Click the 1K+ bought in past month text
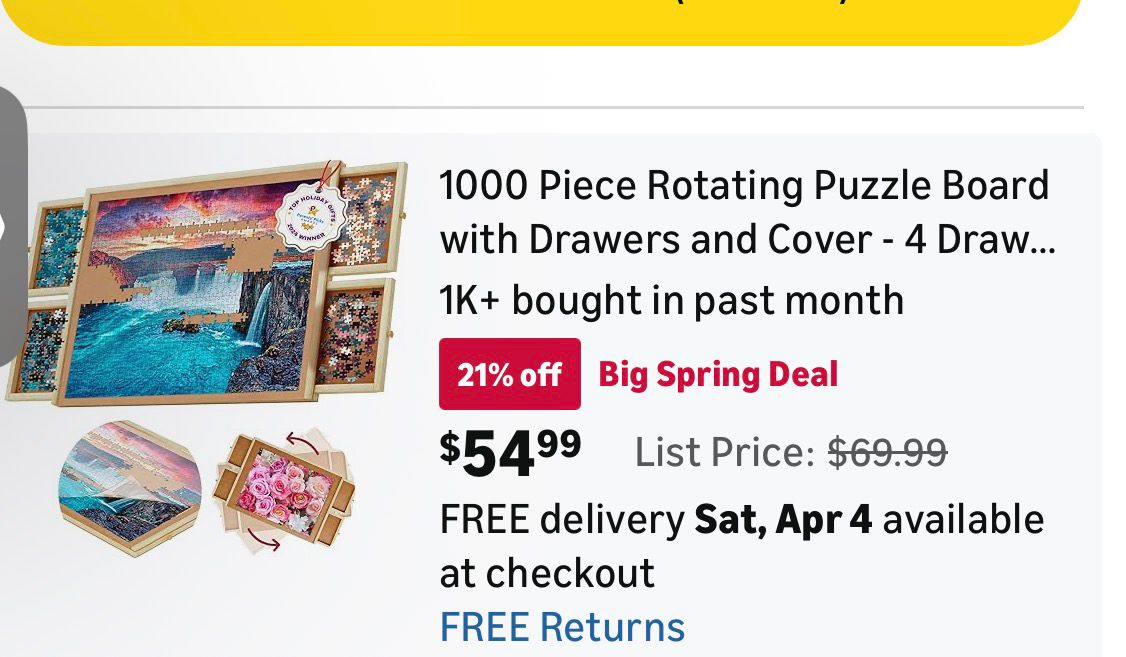Viewport: 1126px width, 657px height. point(671,300)
